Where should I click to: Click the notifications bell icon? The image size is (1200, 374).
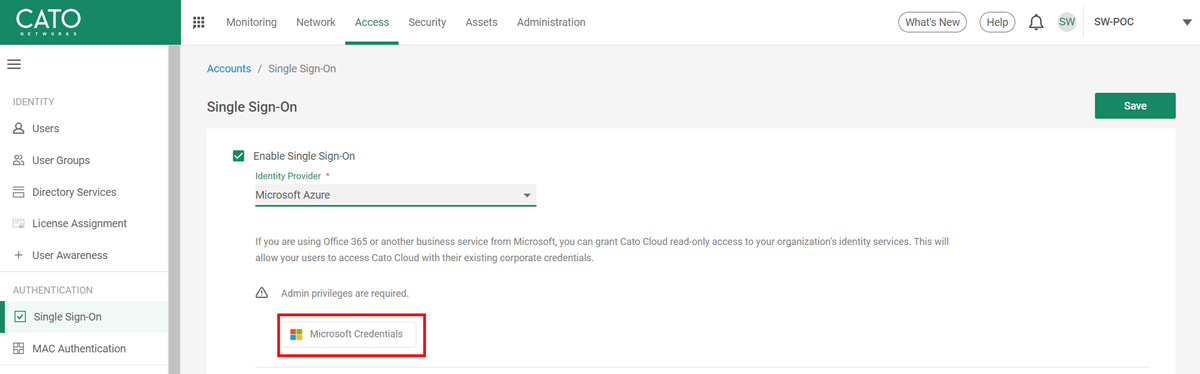point(1036,22)
